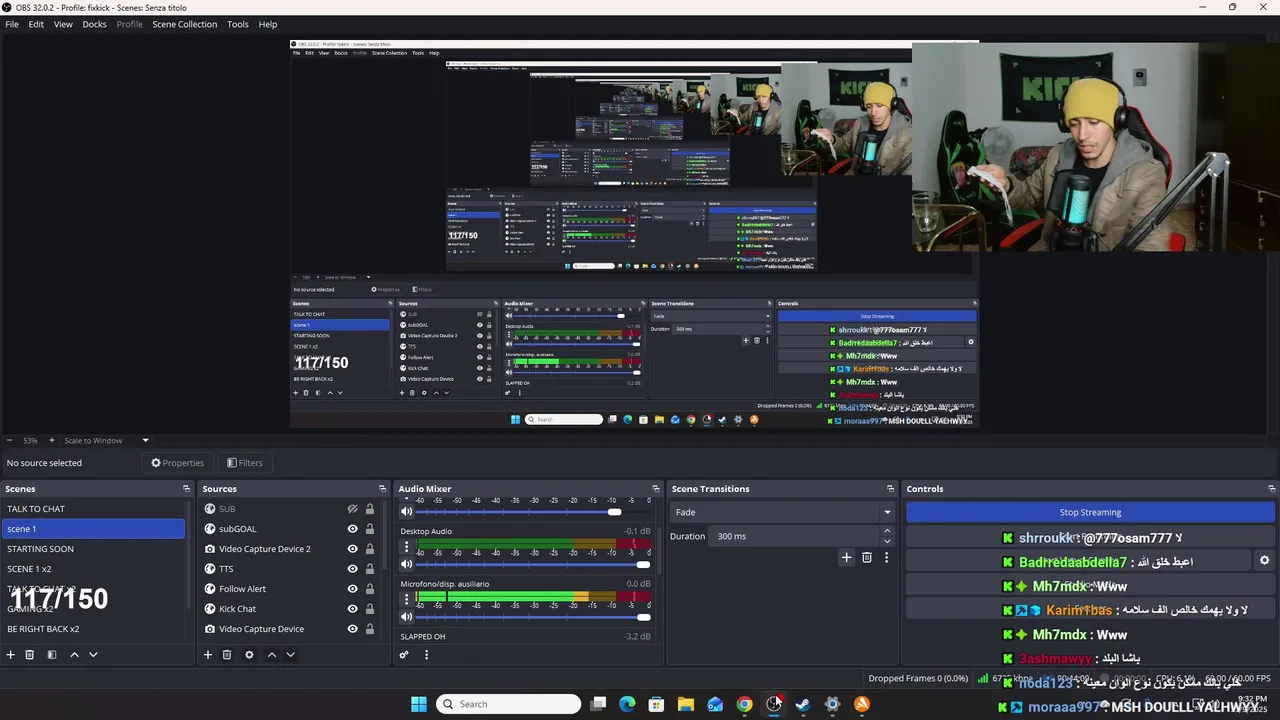Screen dimensions: 1280x720
Task: Open Google Chrome from the taskbar
Action: tap(744, 704)
